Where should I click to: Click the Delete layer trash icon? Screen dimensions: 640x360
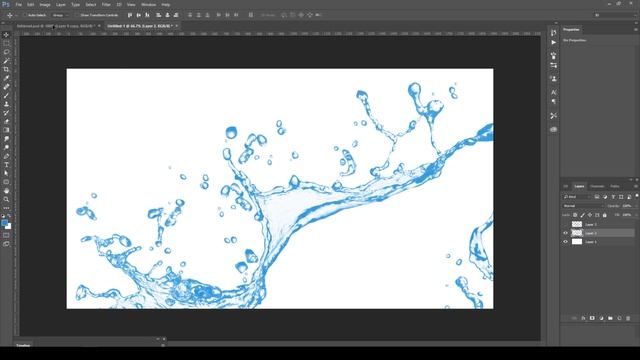[x=628, y=318]
